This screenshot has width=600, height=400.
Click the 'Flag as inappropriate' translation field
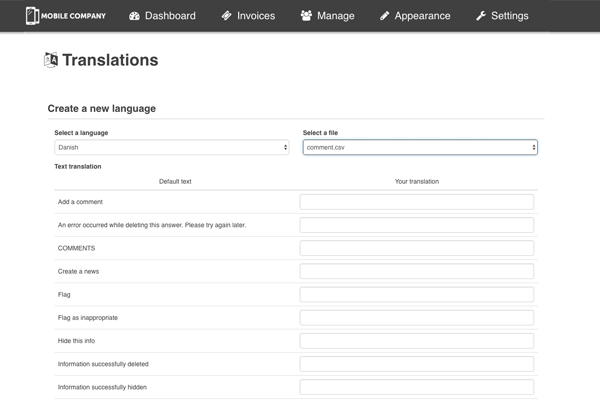tap(417, 317)
